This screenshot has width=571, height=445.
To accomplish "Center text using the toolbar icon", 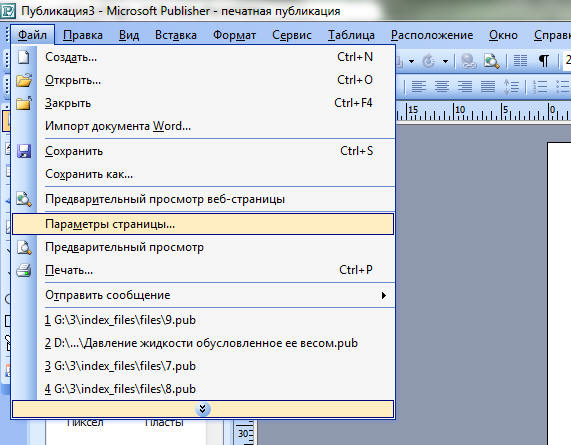I will (442, 87).
